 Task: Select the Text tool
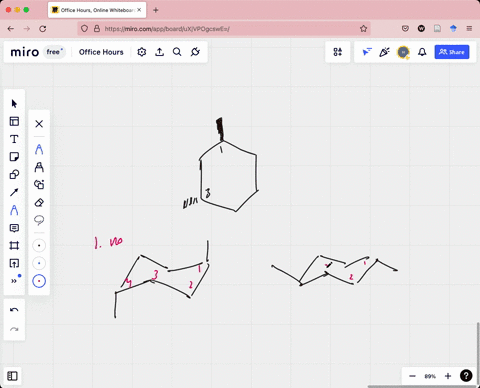[x=14, y=139]
